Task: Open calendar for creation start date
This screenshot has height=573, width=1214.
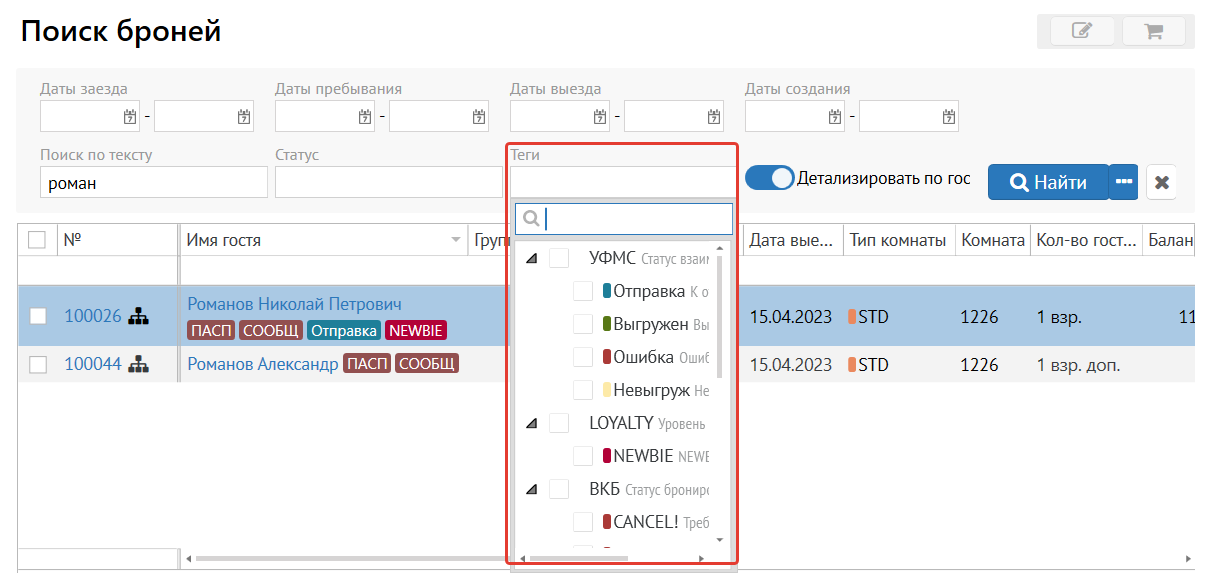Action: point(835,117)
